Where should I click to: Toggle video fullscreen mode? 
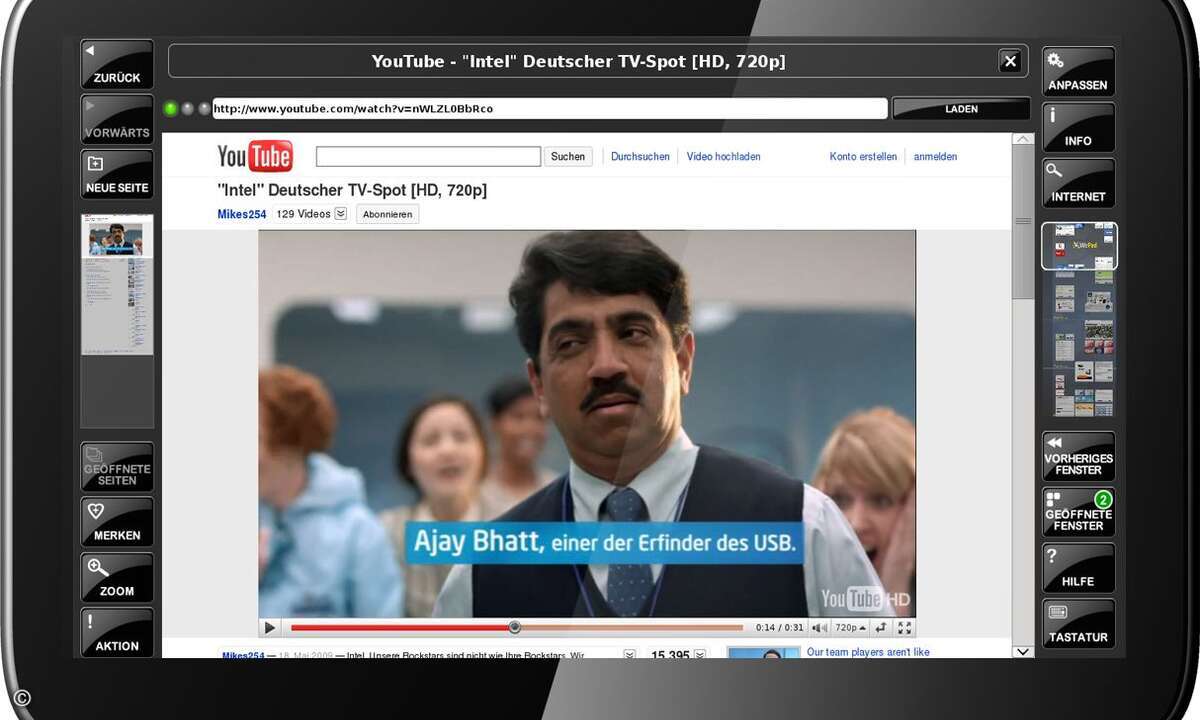tap(904, 628)
